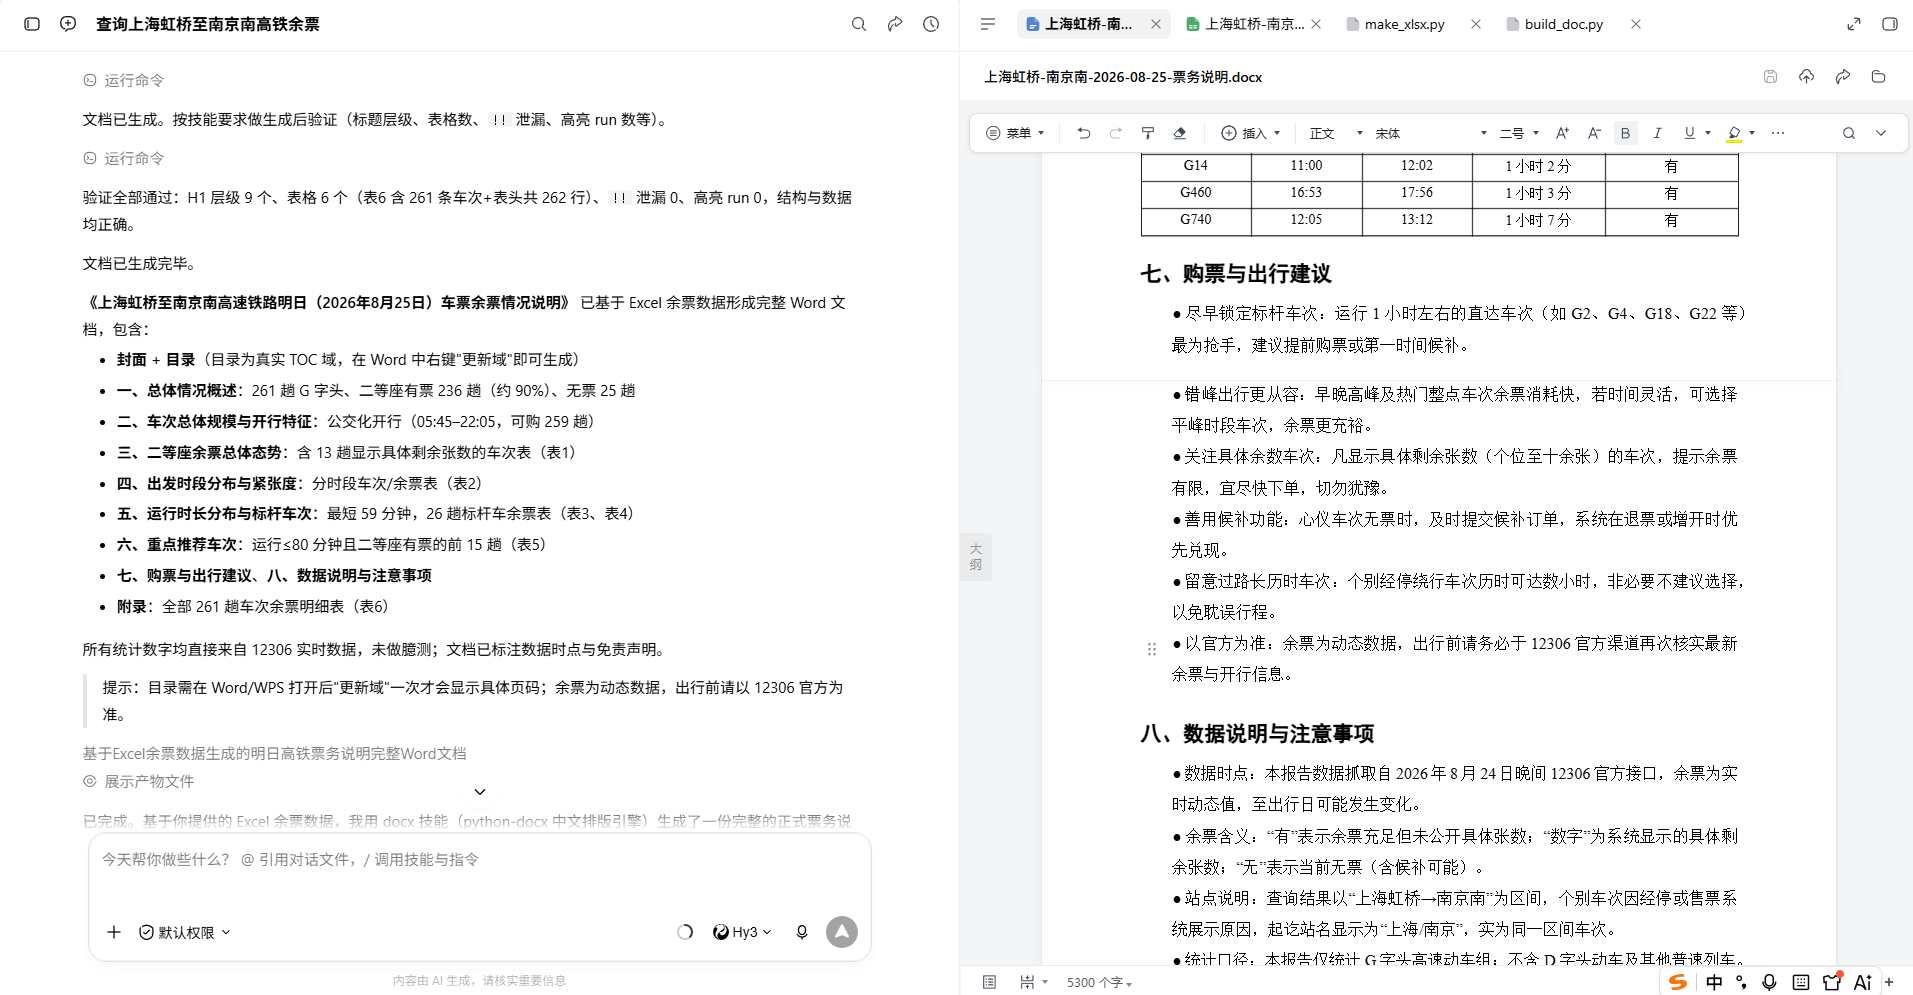Click 展示产物文件 link
The width and height of the screenshot is (1913, 995).
[x=139, y=781]
